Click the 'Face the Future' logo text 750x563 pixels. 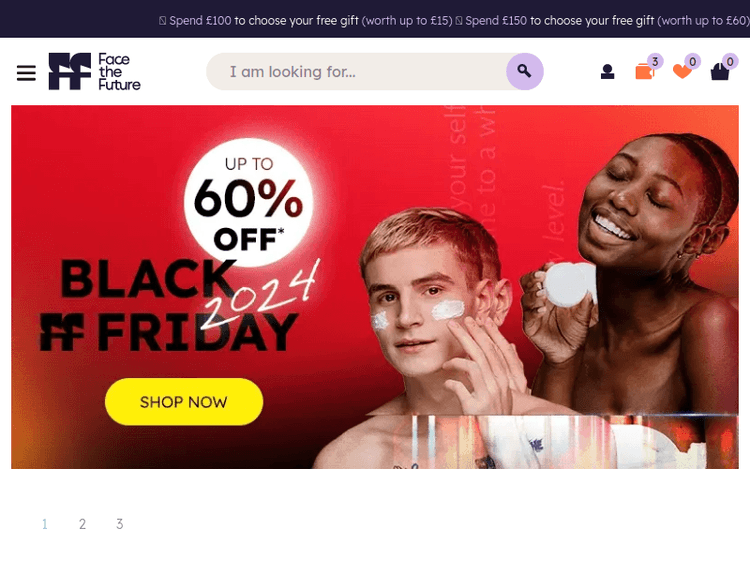[119, 72]
